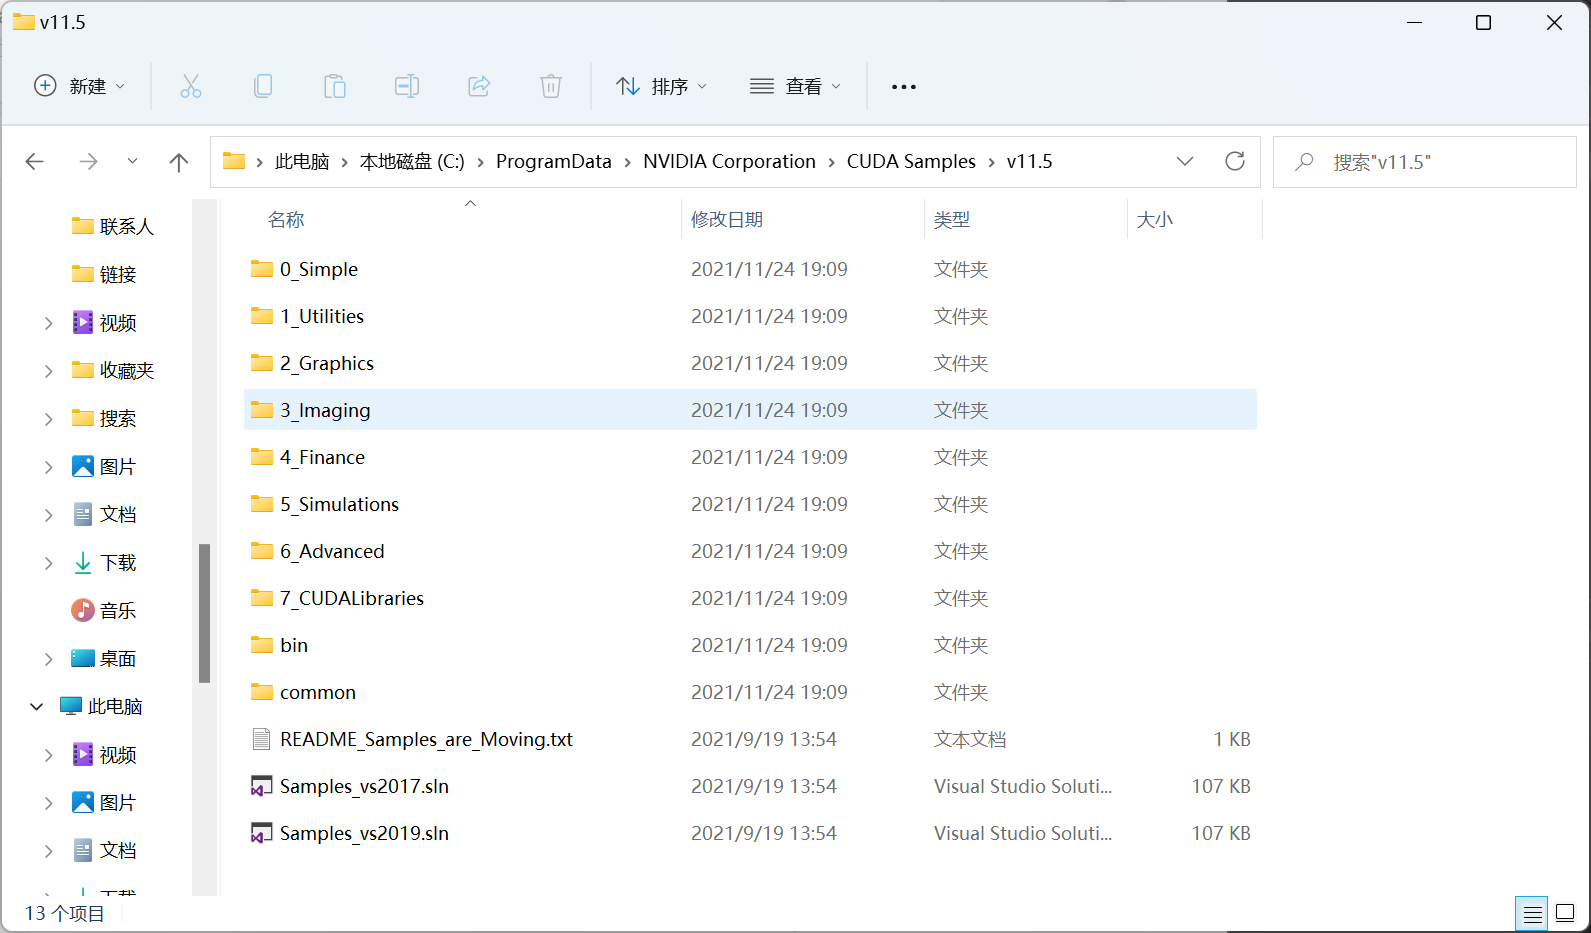Maximize the v11.5 window

click(x=1484, y=22)
